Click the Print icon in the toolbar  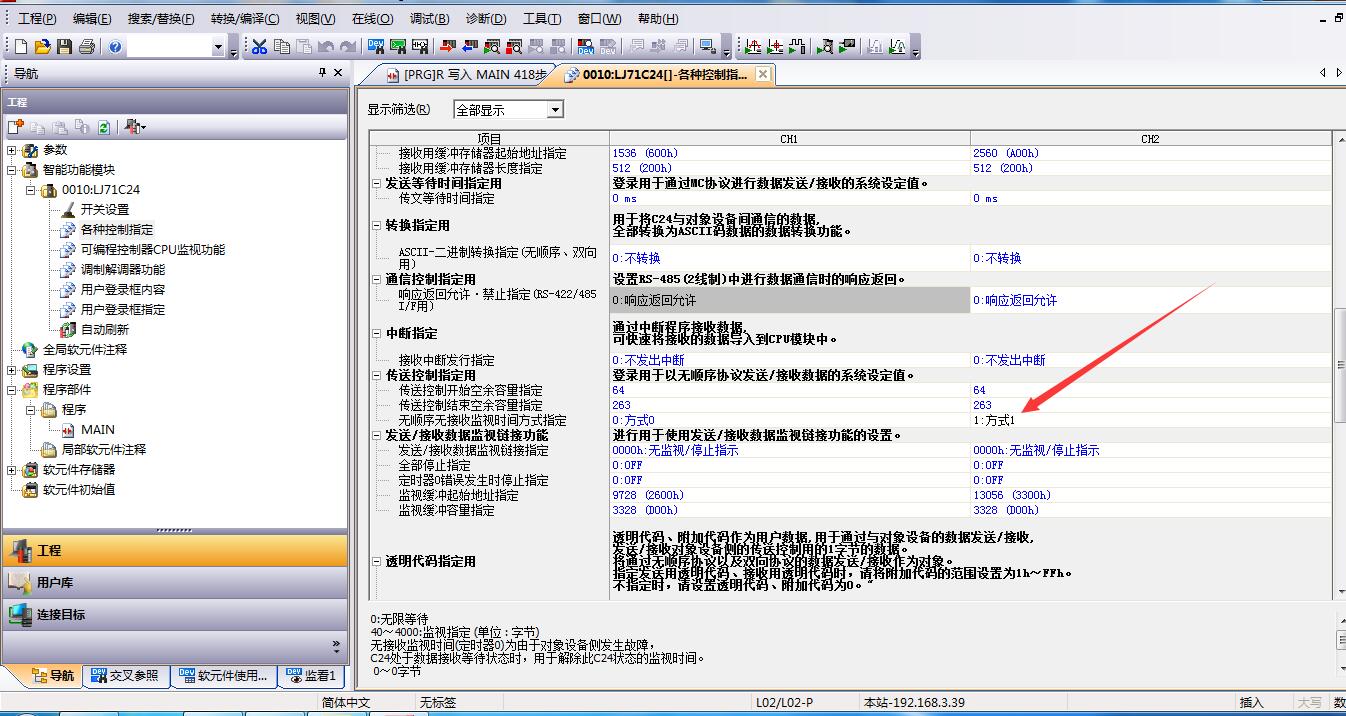[x=86, y=47]
